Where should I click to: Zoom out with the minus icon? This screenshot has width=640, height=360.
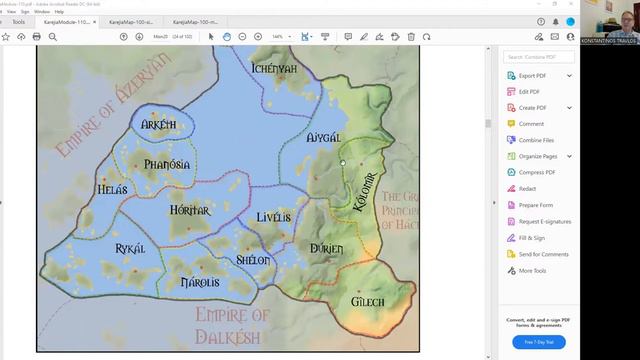[x=242, y=37]
